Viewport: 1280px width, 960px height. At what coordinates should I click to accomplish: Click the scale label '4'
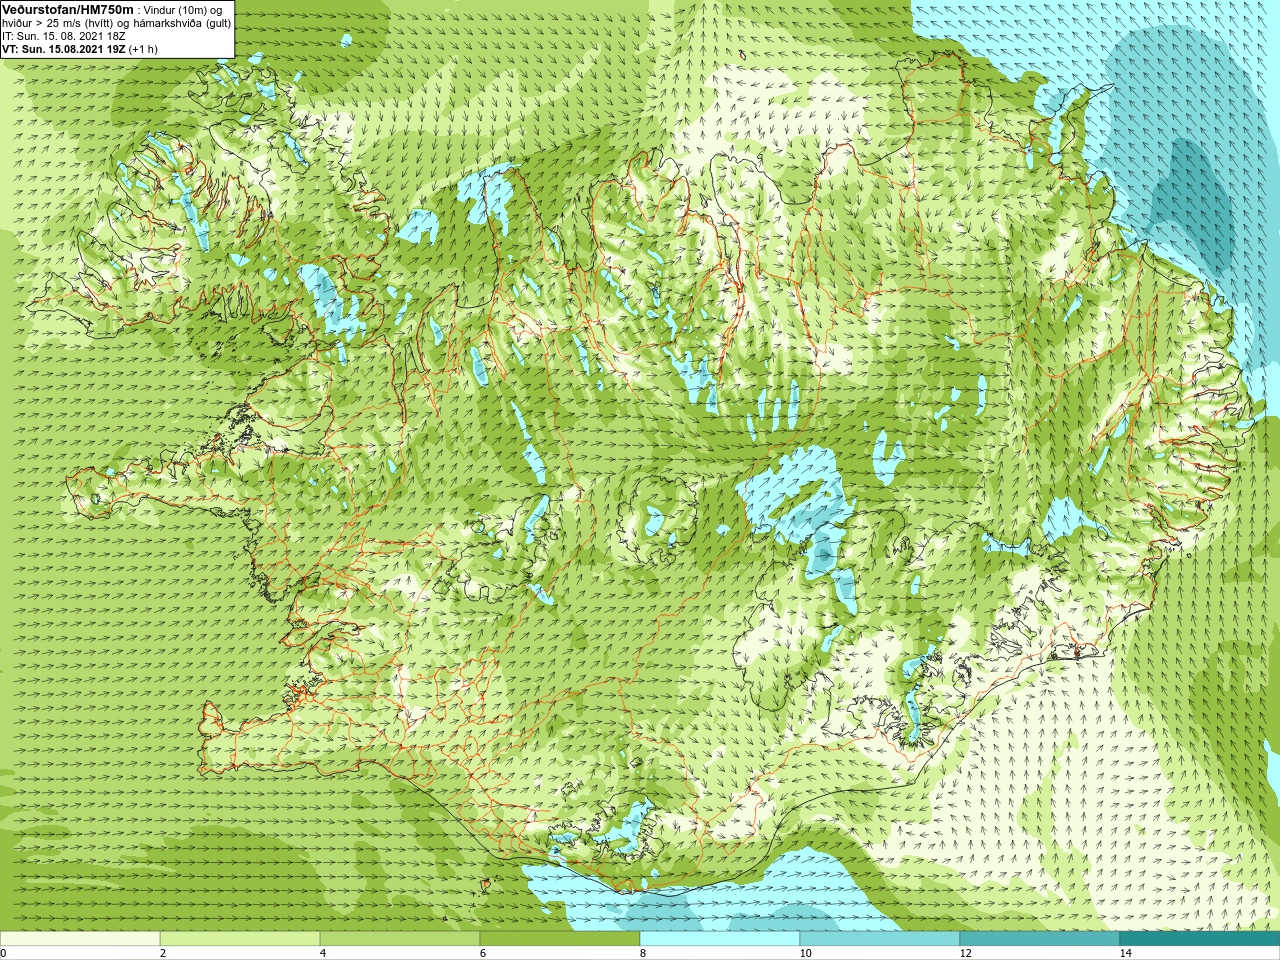323,953
